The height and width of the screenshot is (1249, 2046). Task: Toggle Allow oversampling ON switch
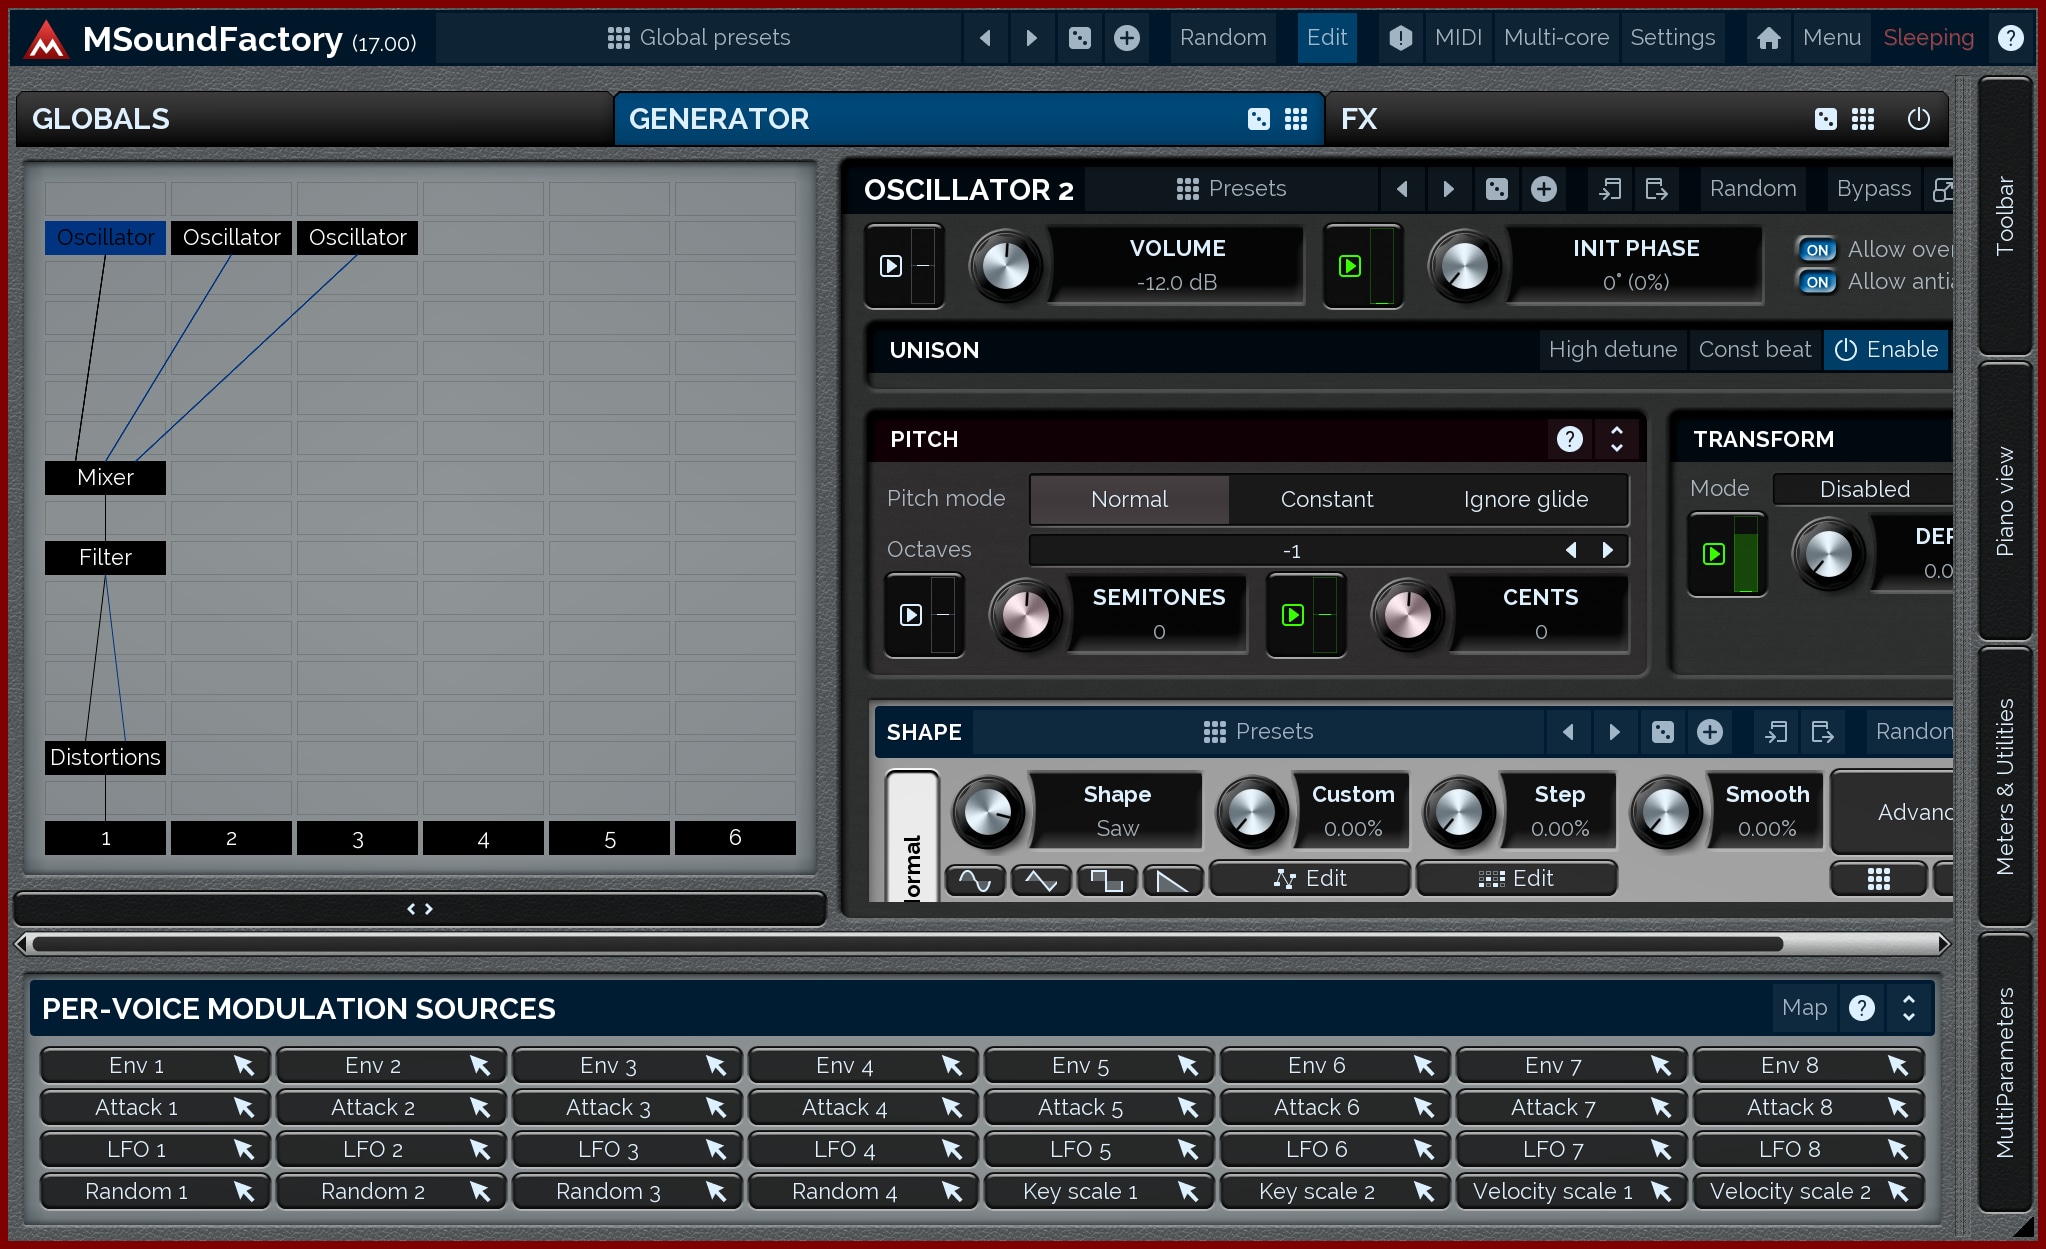point(1817,250)
